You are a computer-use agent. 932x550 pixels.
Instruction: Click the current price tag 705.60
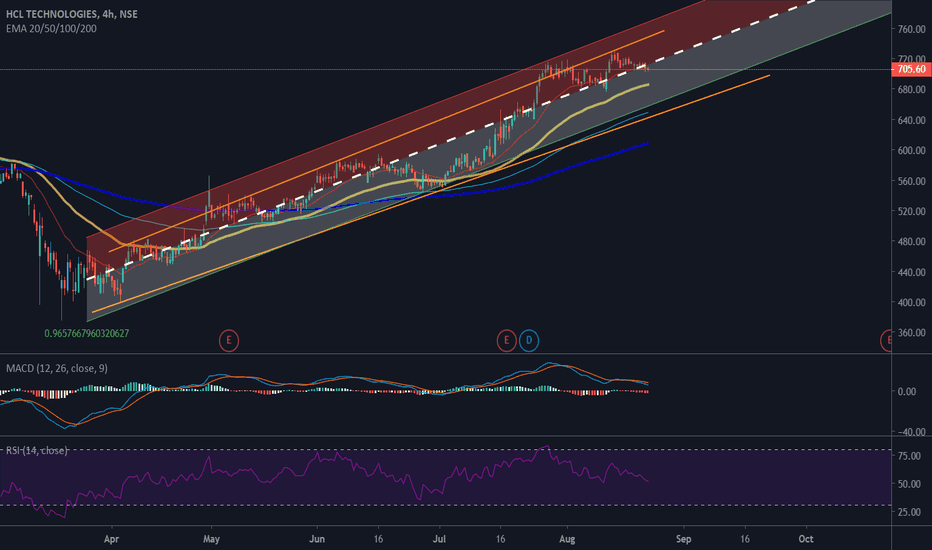click(911, 70)
